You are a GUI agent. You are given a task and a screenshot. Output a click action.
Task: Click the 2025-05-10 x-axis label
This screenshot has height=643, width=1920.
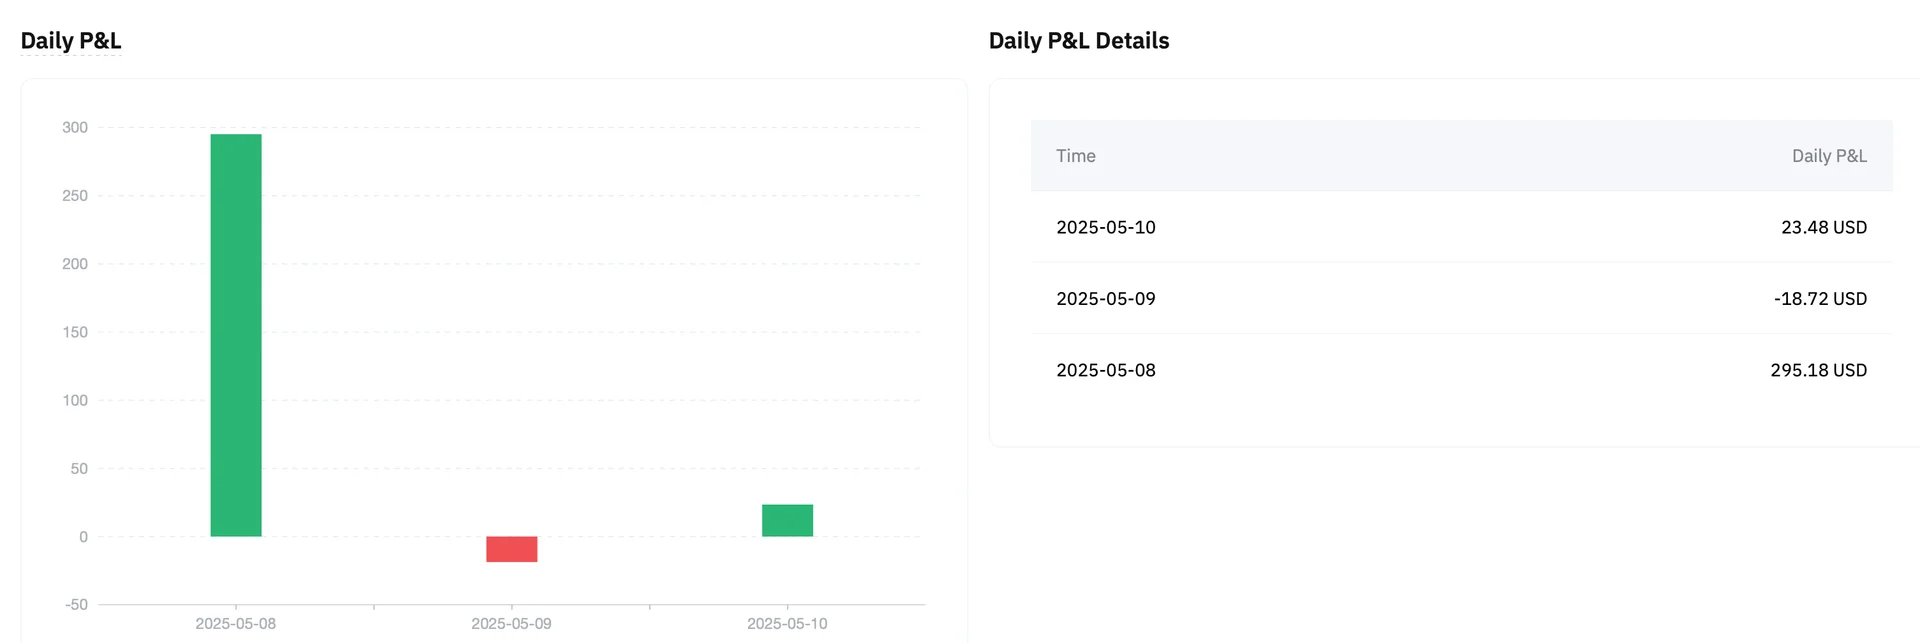(787, 624)
